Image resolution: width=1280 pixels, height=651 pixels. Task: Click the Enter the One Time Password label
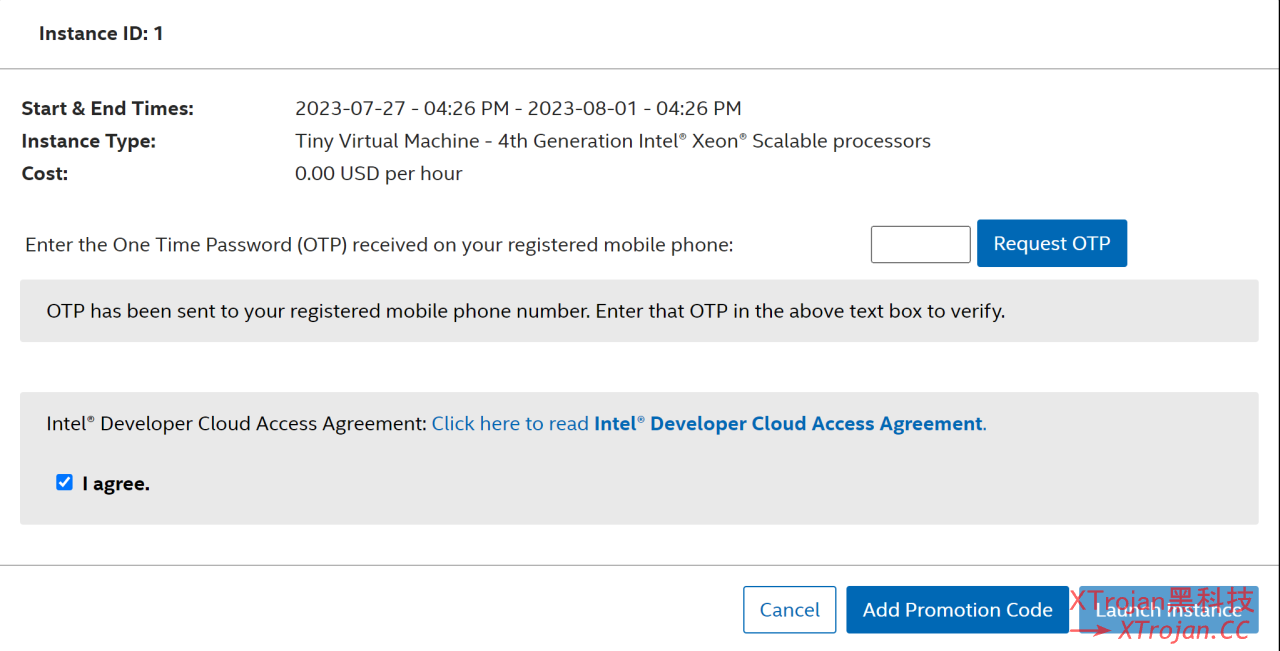(379, 244)
